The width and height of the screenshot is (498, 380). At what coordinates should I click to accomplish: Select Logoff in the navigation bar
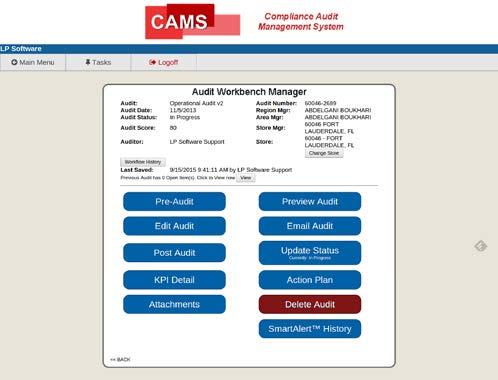click(164, 62)
